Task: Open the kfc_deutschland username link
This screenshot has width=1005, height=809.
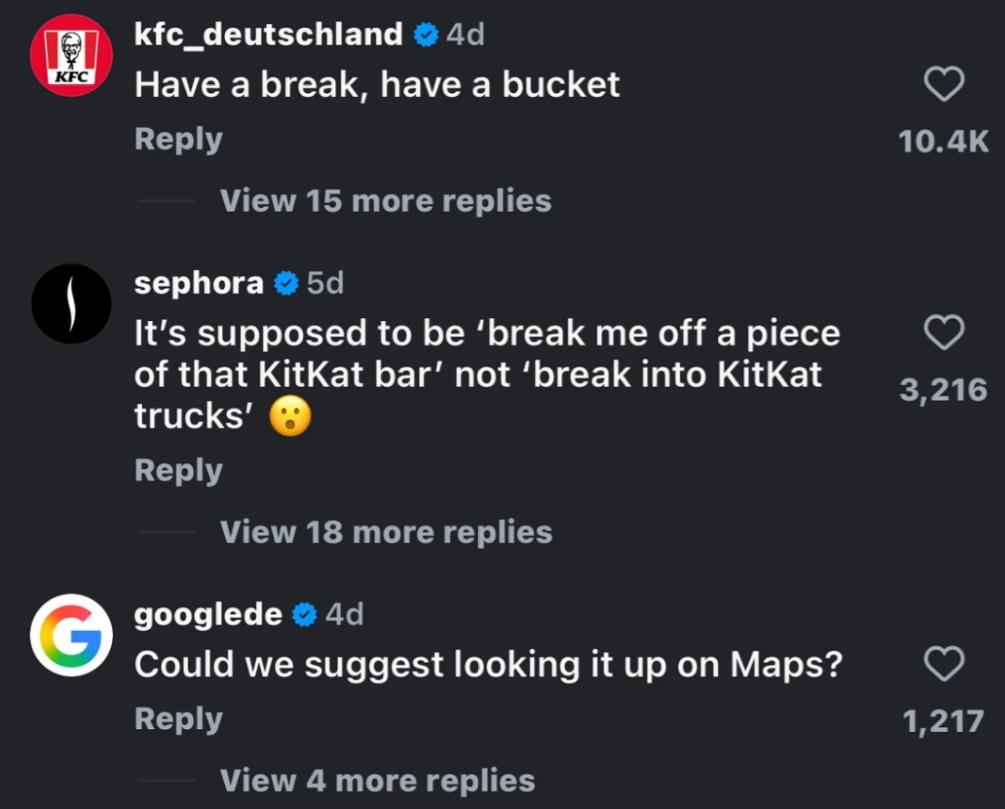Action: click(x=268, y=35)
